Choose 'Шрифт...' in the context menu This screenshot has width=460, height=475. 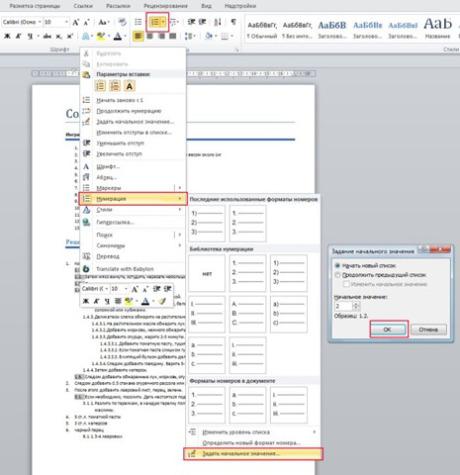[x=133, y=166]
